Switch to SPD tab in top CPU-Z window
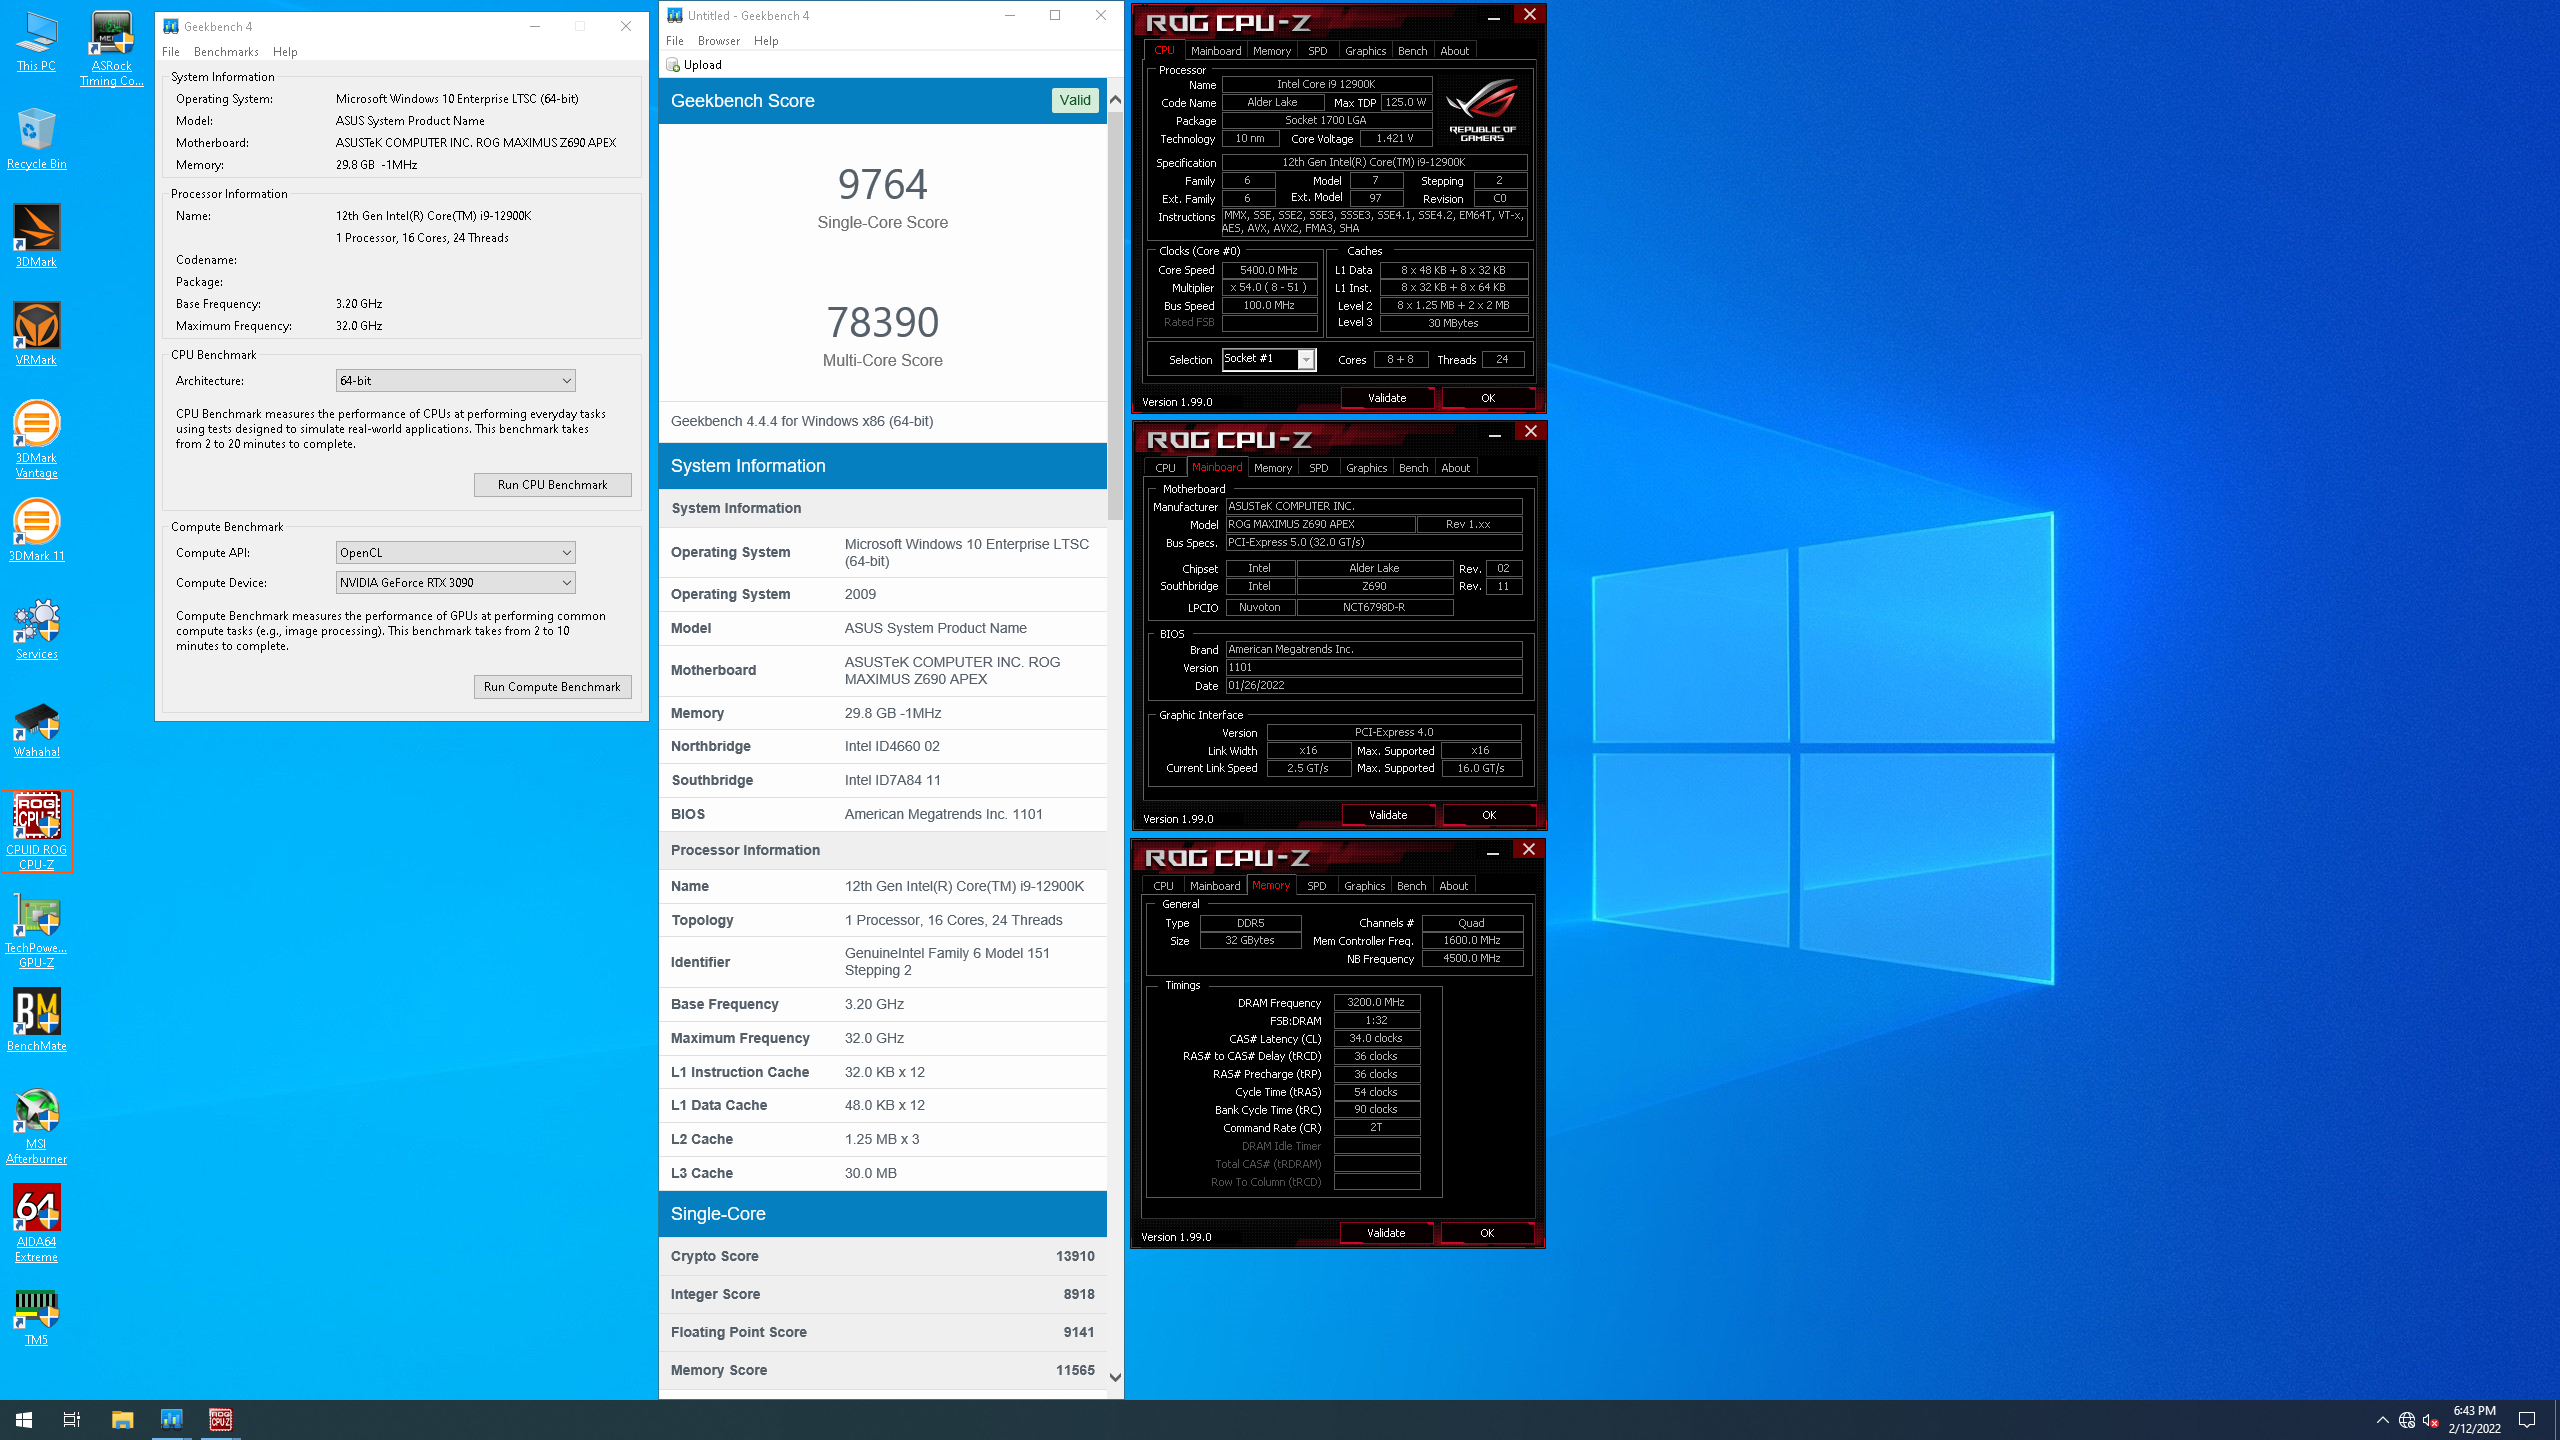 pos(1318,51)
